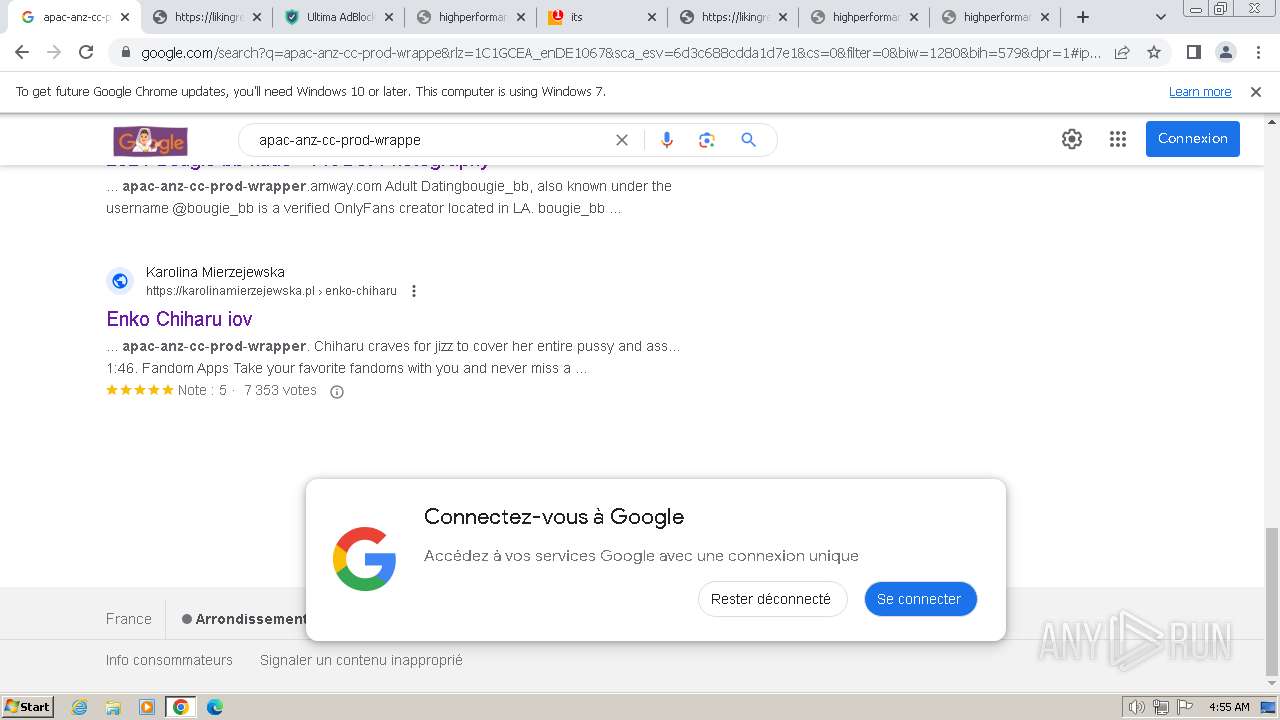This screenshot has height=720, width=1280.
Task: Show info about the rating notice
Action: click(x=337, y=392)
